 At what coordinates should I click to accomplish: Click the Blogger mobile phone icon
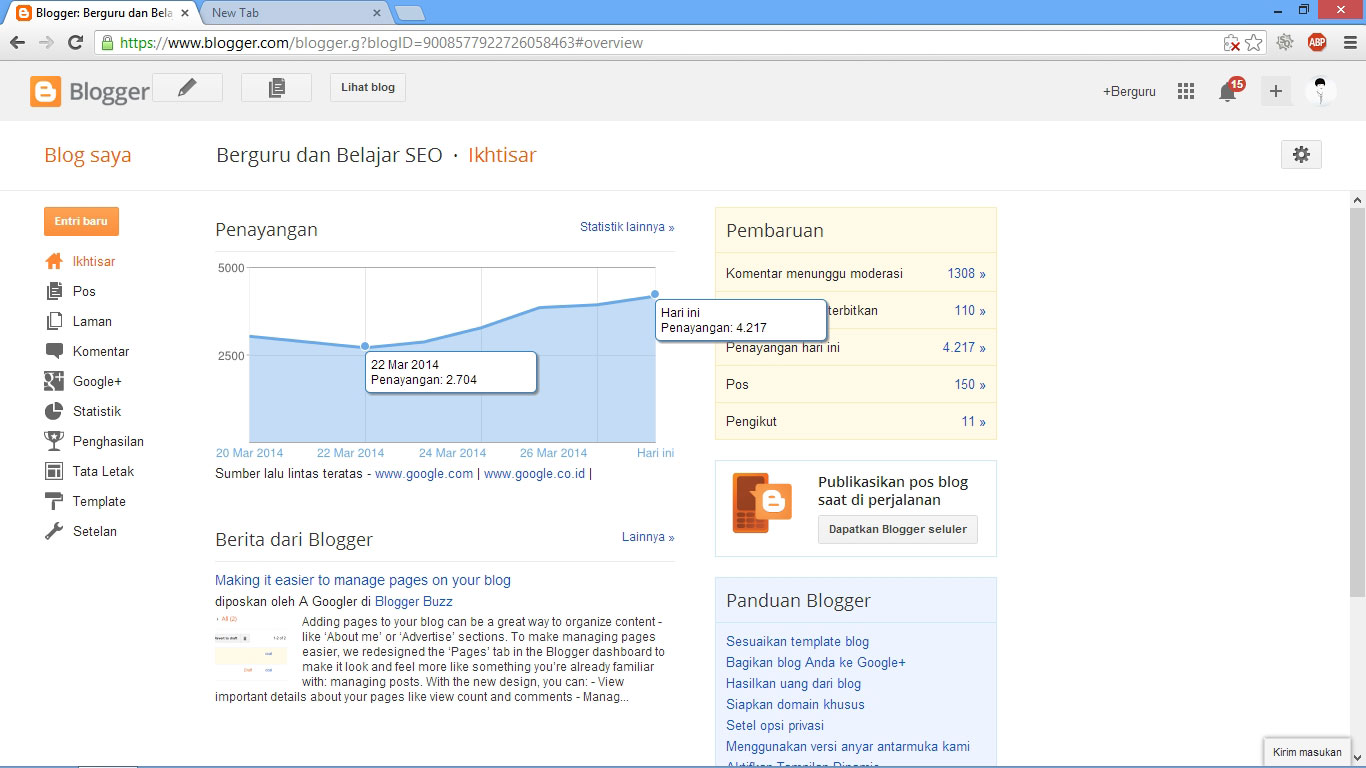click(762, 503)
